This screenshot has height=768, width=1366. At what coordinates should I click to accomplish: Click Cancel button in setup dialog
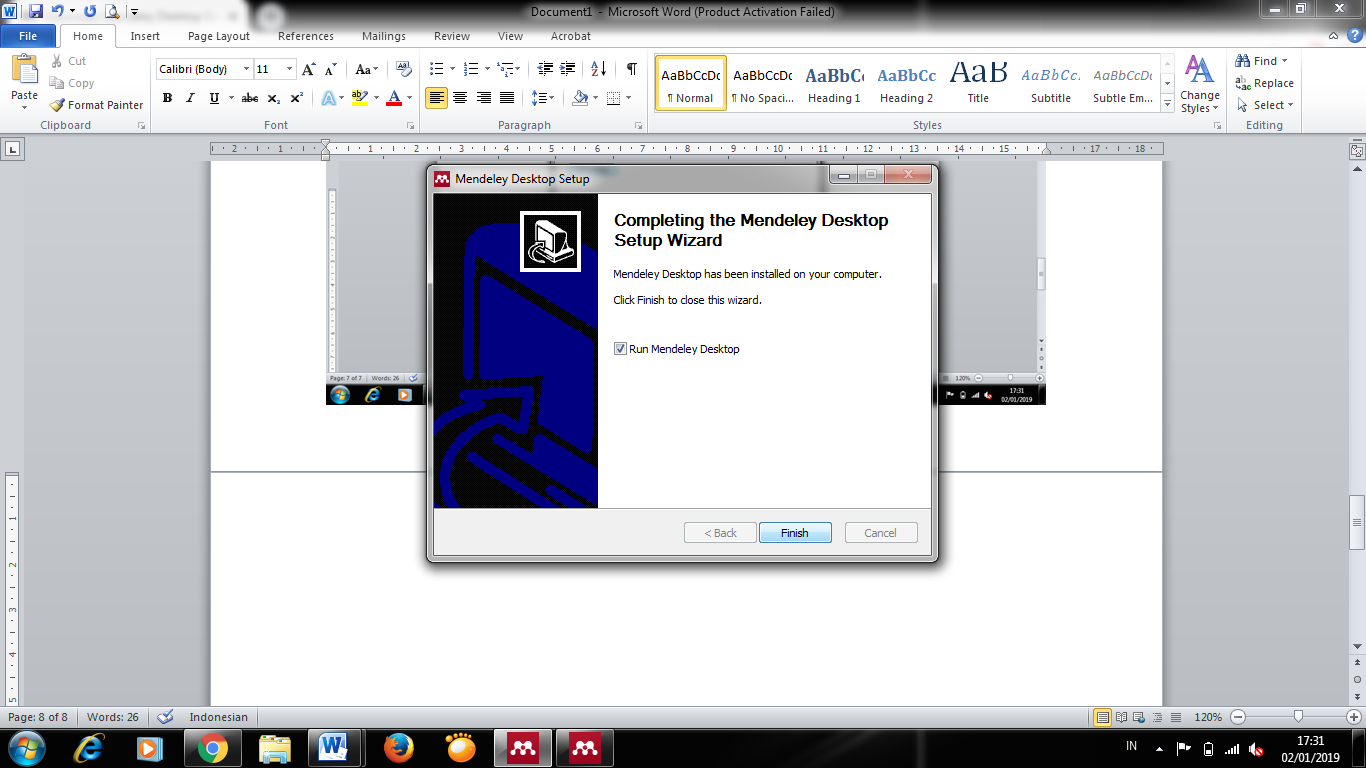[880, 533]
